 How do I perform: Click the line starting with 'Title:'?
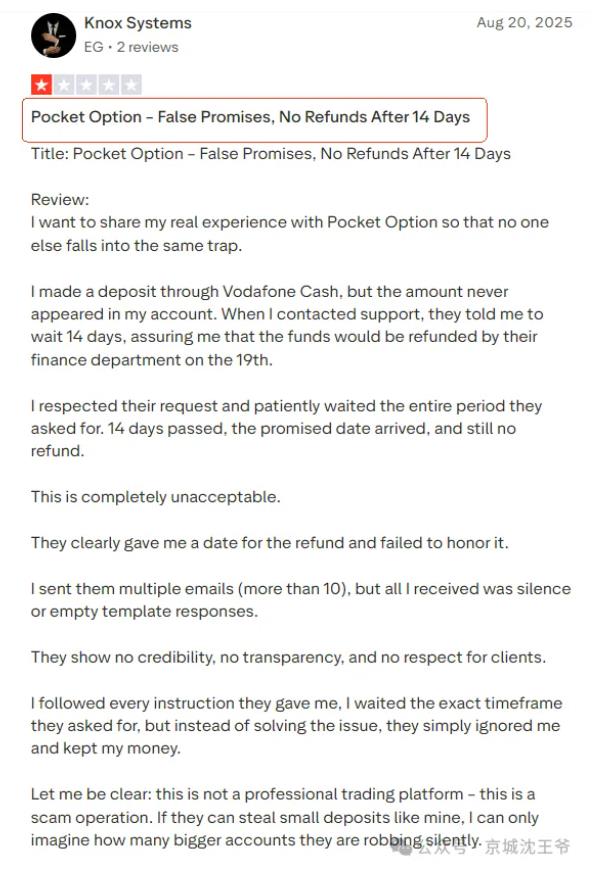tap(270, 154)
